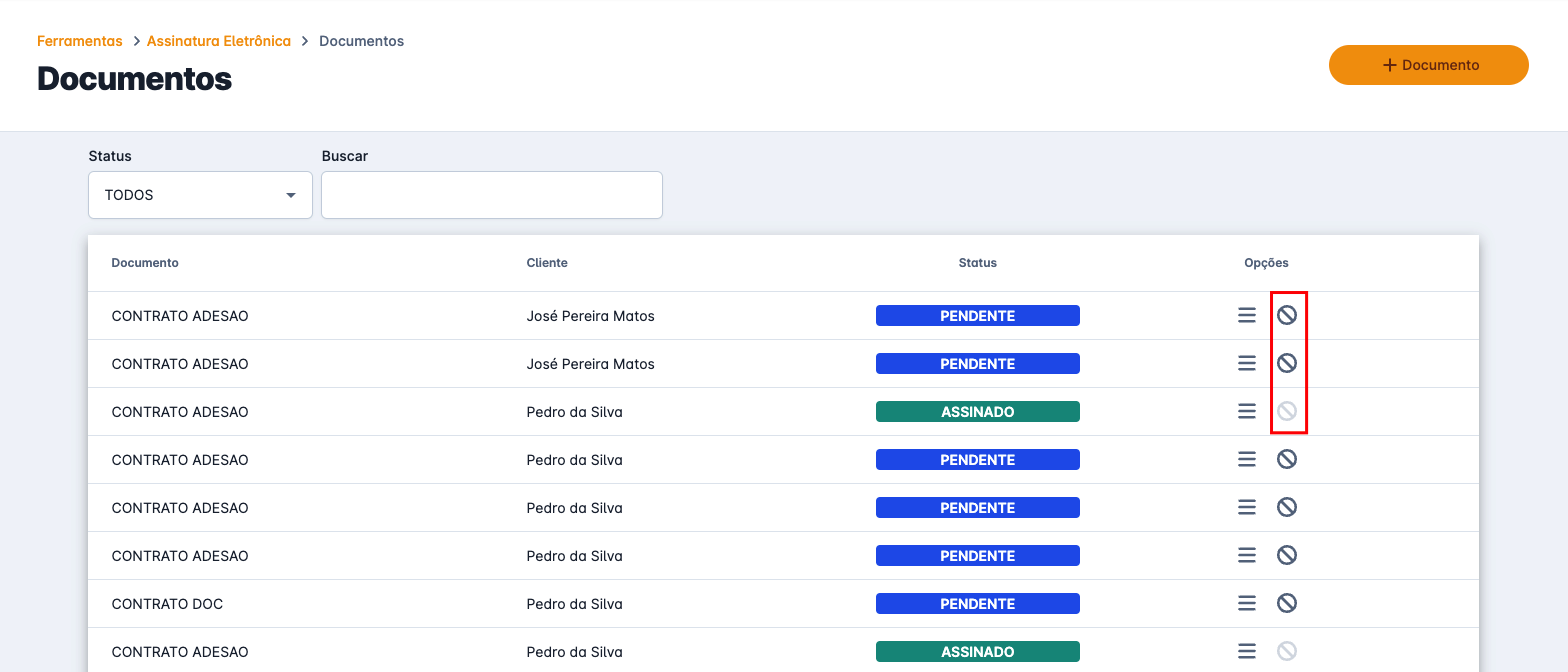Click PENDENTE status badge in first row

tap(977, 316)
